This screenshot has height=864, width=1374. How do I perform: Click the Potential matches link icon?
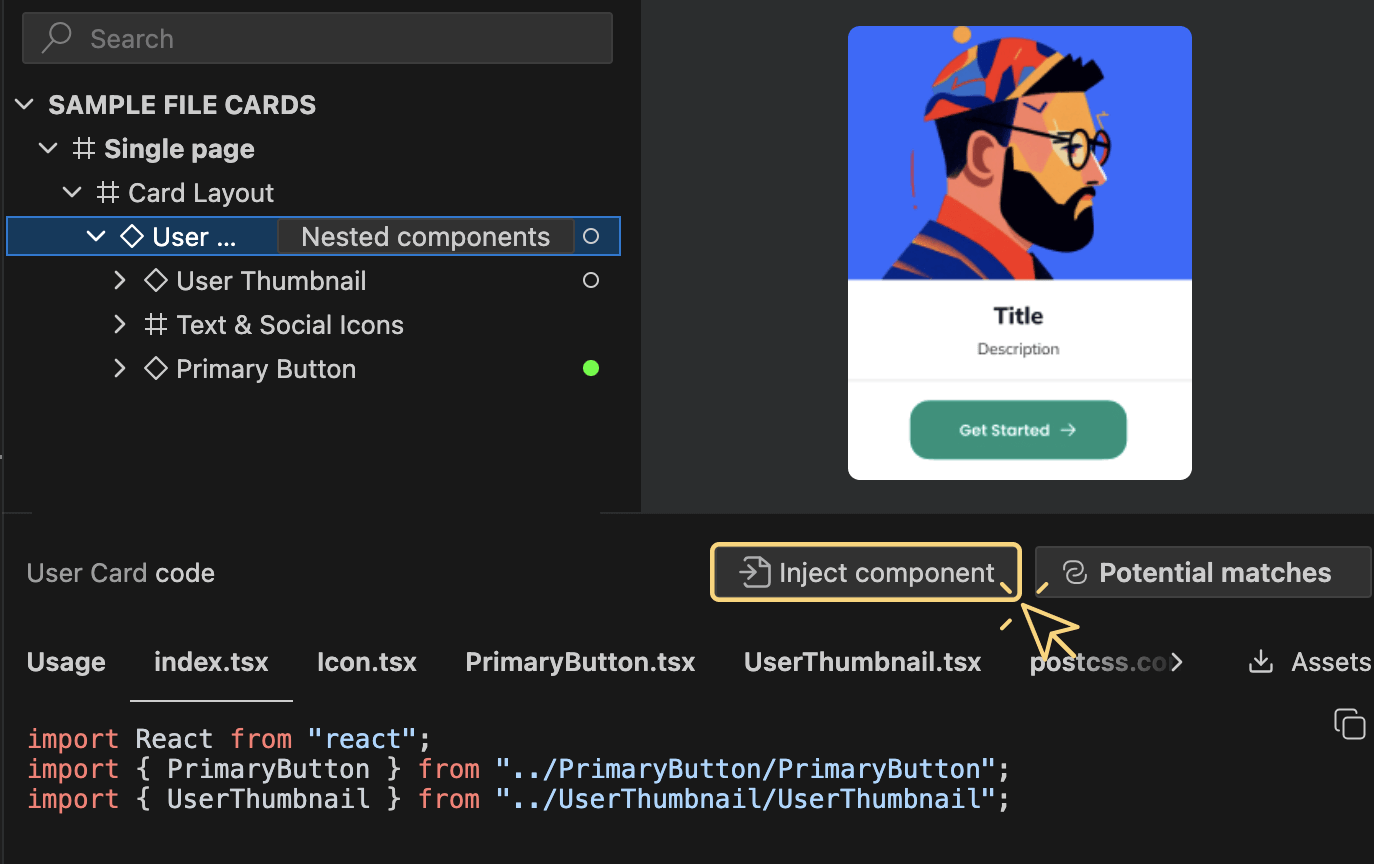coord(1074,572)
